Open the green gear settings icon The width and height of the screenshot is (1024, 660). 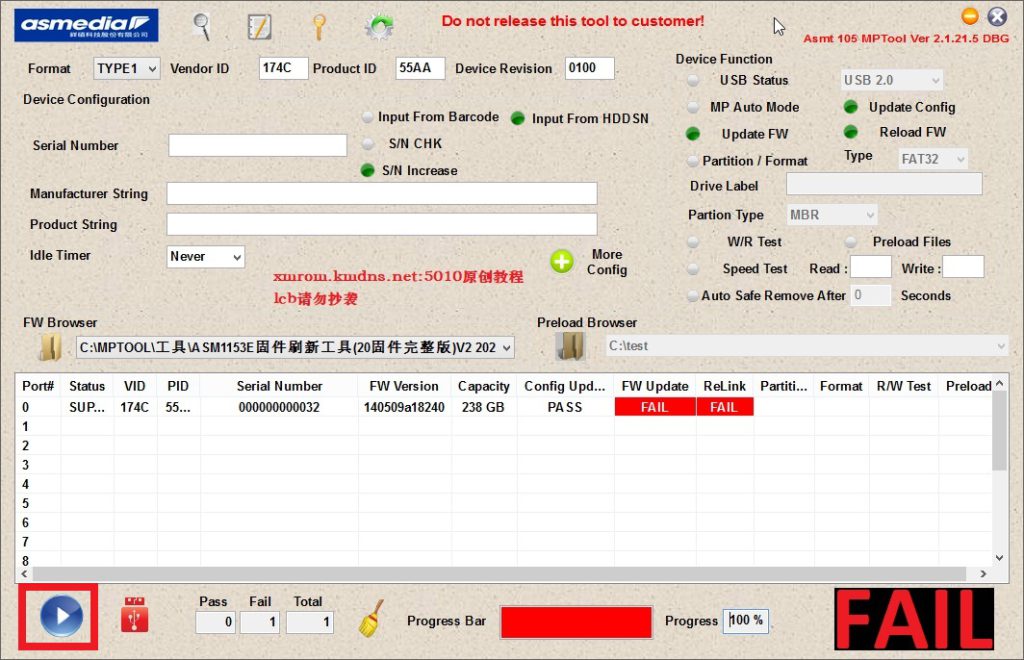(x=378, y=27)
